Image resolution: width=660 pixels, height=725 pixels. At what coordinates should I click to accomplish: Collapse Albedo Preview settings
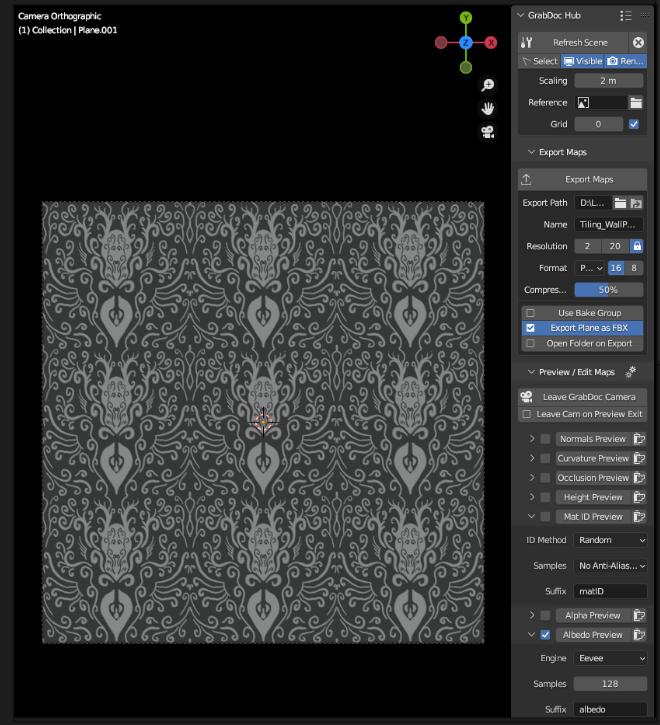tap(532, 635)
